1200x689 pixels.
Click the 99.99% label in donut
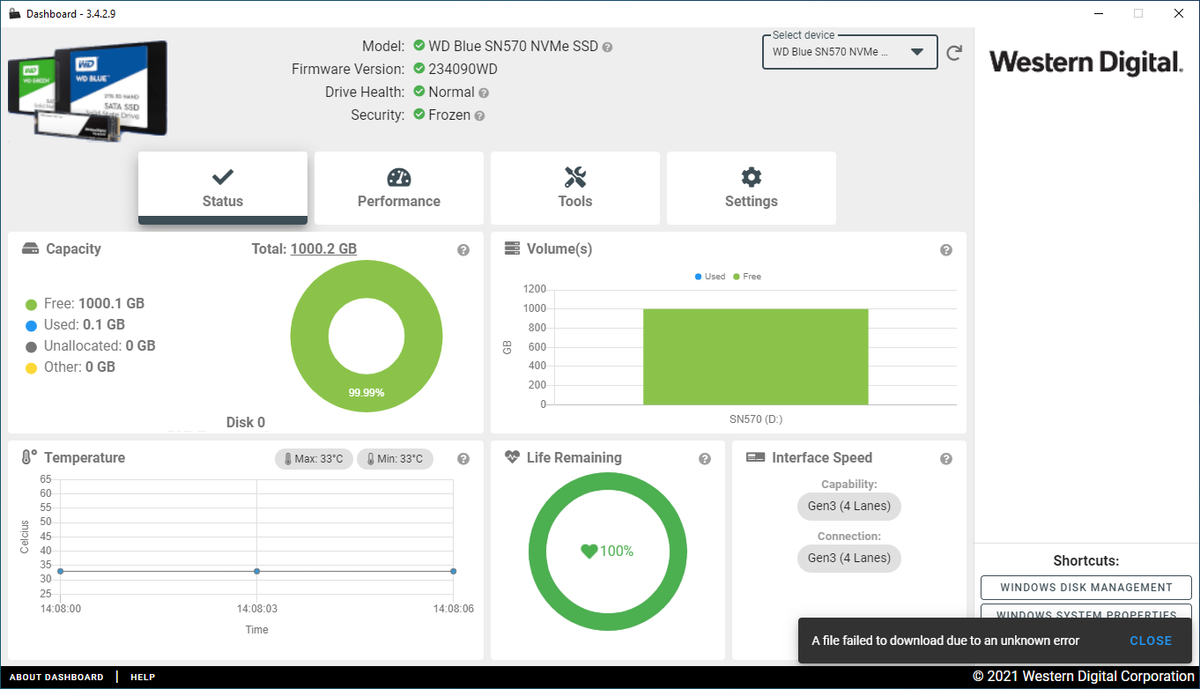(366, 393)
